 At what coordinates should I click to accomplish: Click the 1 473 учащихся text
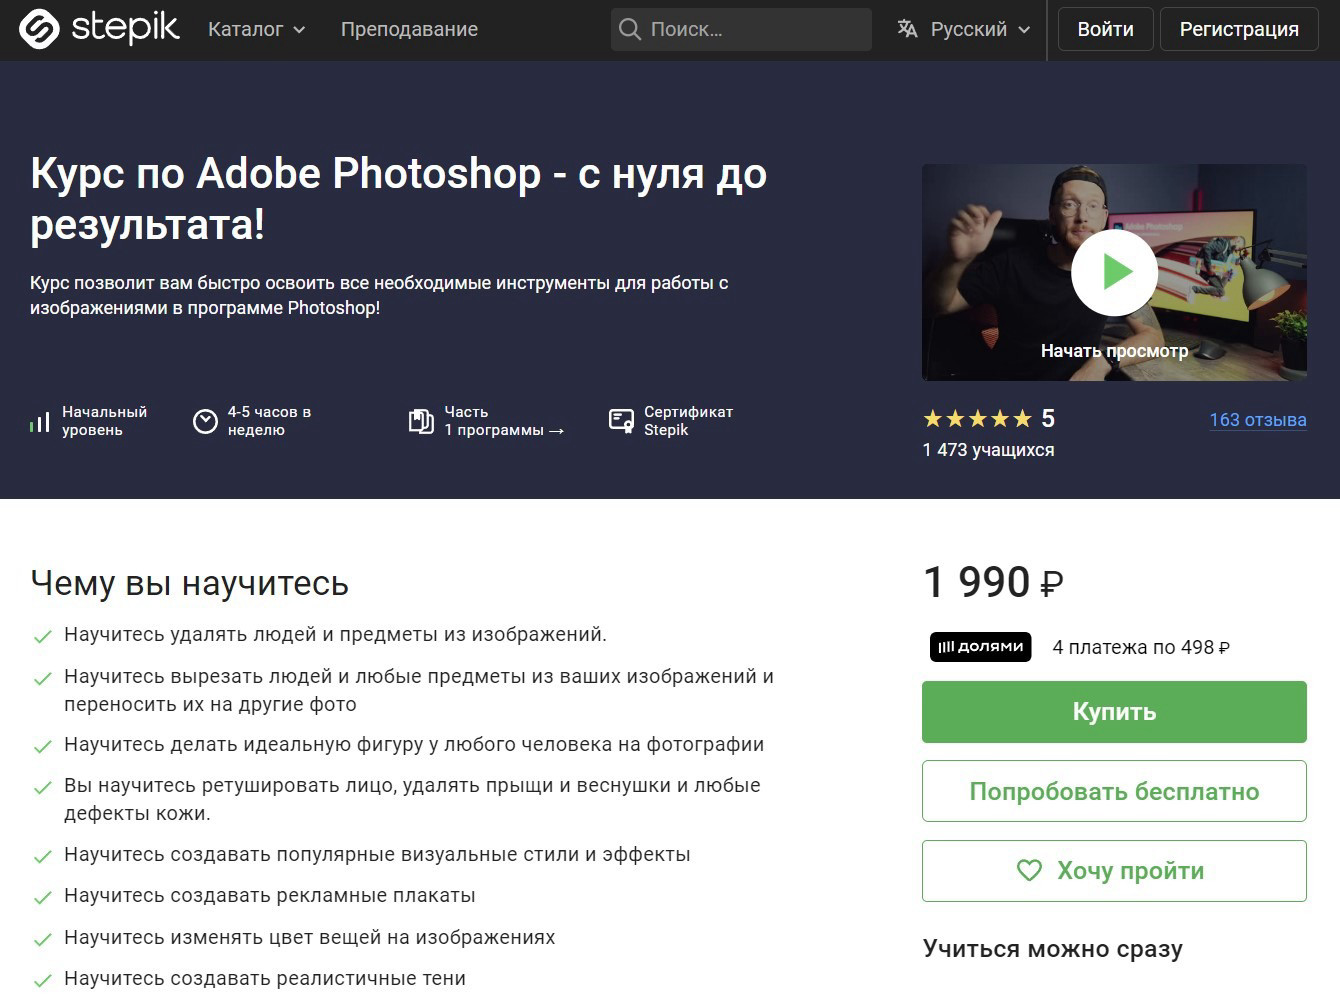coord(988,450)
